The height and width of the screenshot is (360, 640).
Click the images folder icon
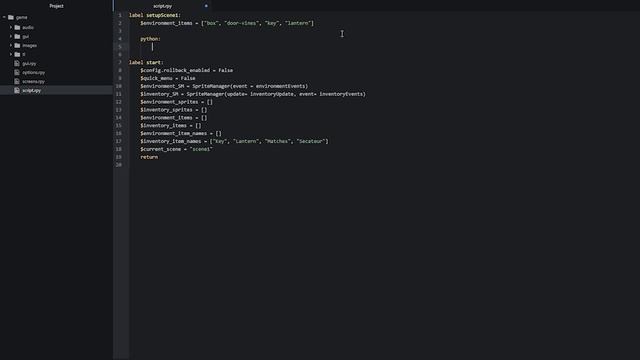(17, 45)
